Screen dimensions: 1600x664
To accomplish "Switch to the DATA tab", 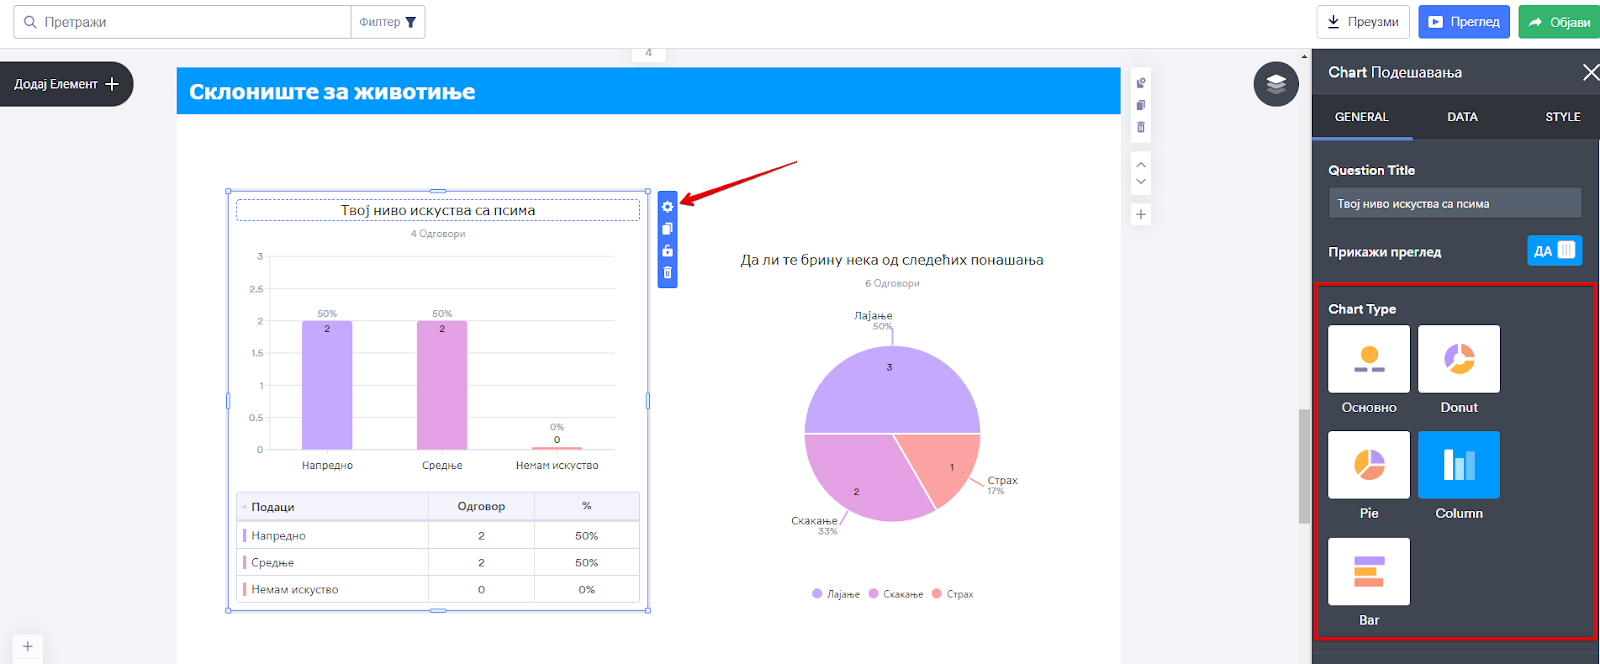I will [x=1462, y=117].
